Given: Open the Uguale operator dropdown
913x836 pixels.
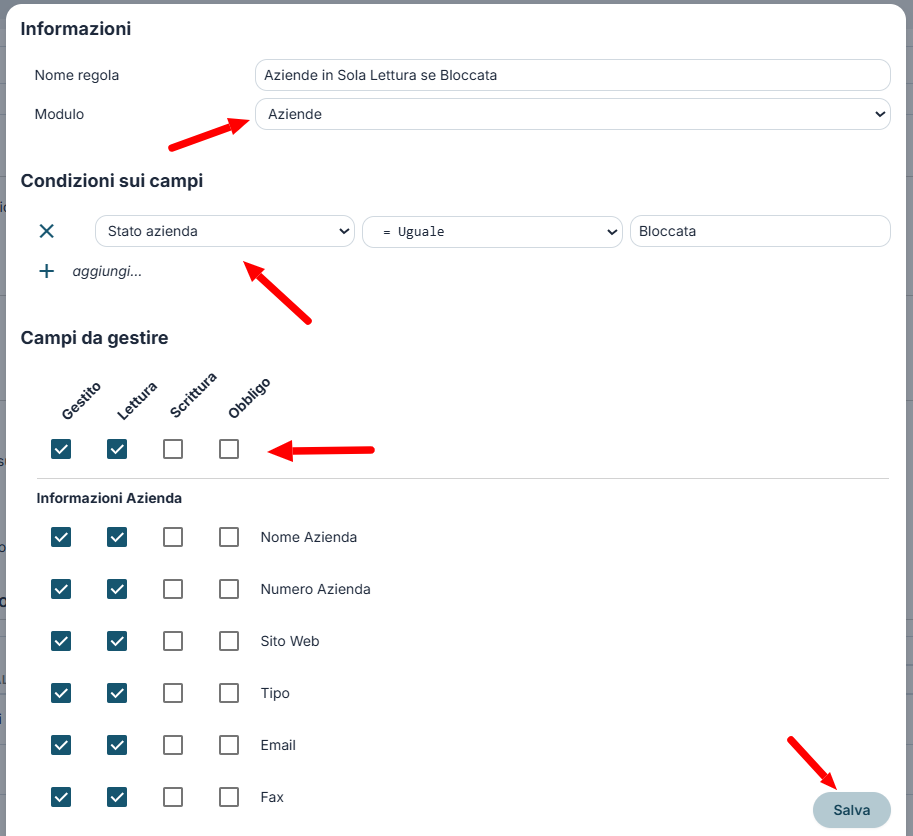Looking at the screenshot, I should [492, 232].
